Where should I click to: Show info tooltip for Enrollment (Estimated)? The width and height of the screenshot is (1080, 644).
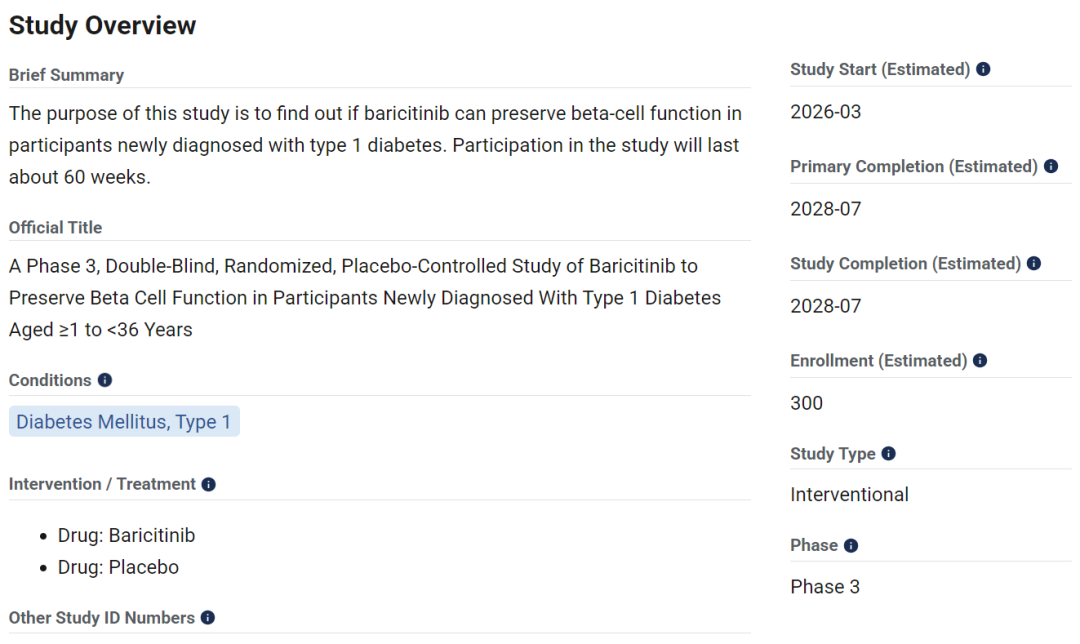pos(979,360)
